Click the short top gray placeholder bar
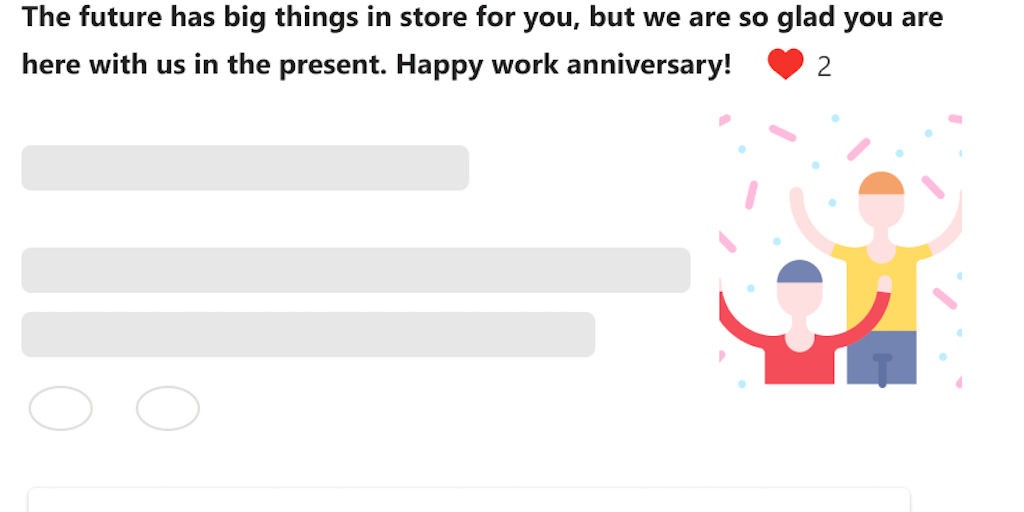The width and height of the screenshot is (1024, 512). [245, 168]
